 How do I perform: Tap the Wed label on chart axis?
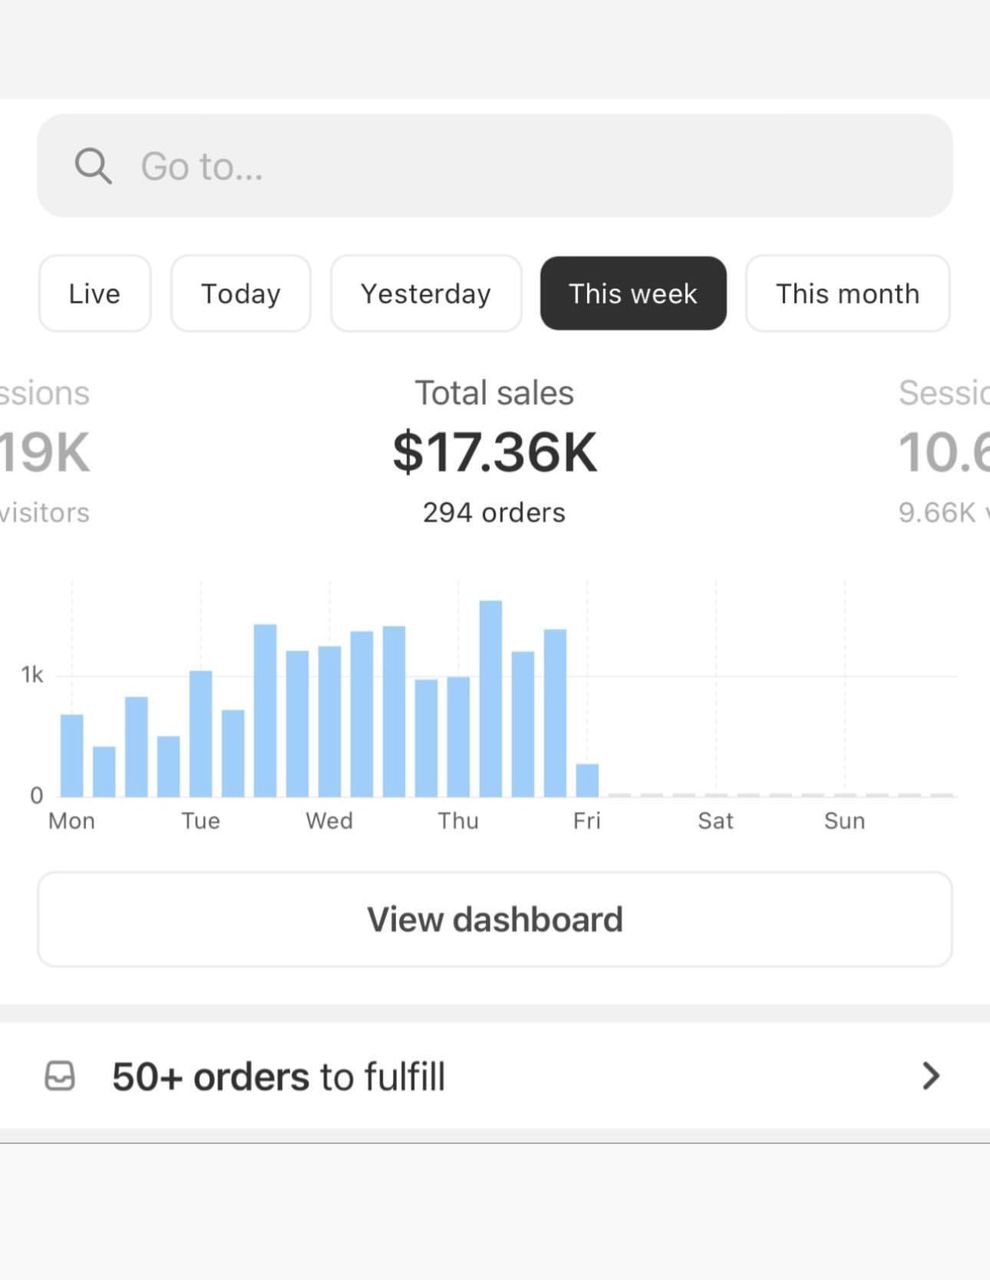tap(329, 821)
